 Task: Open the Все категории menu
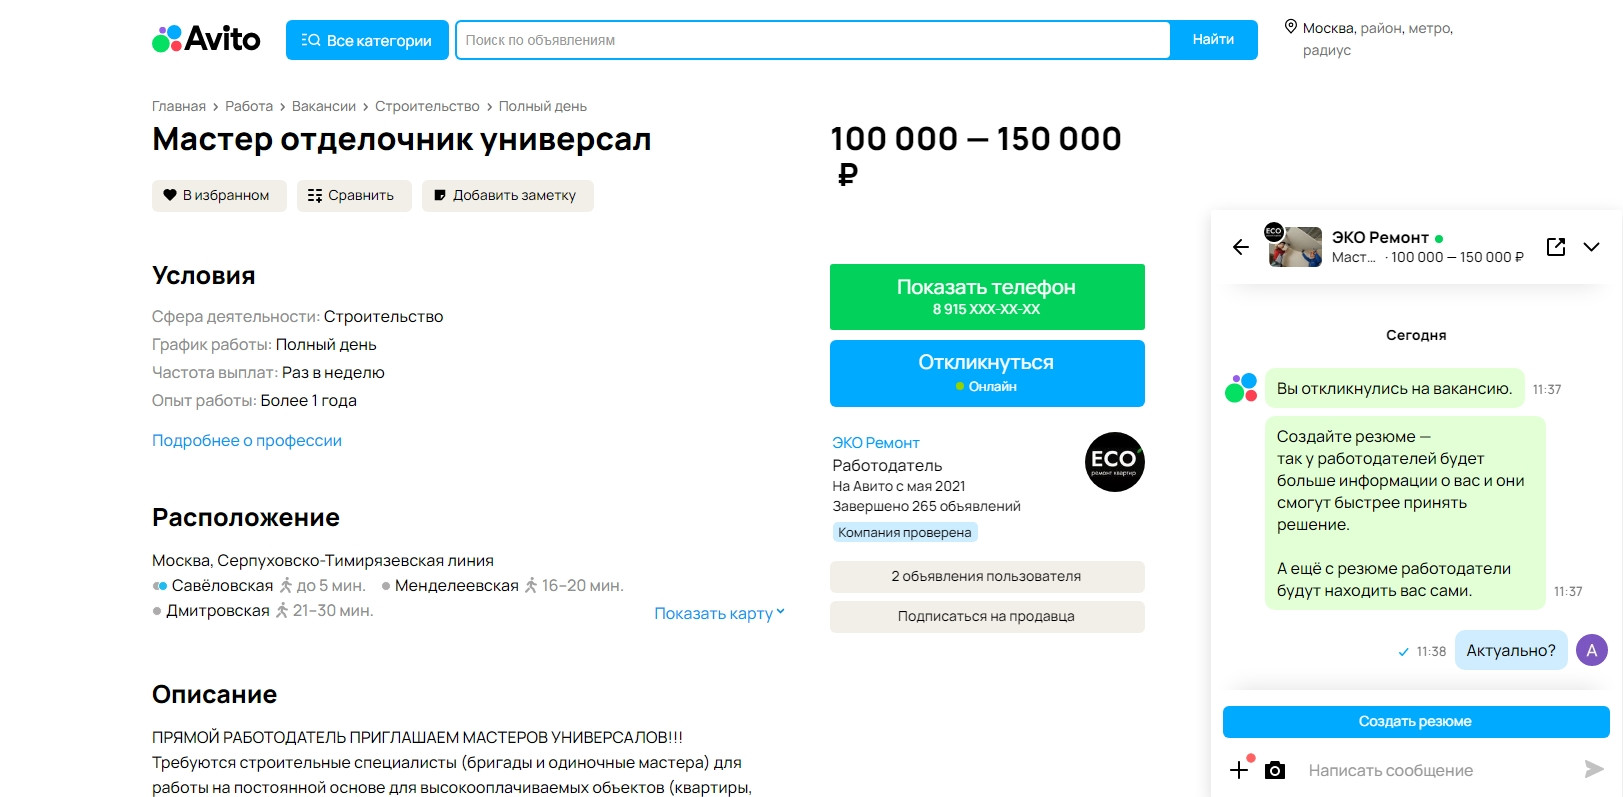coord(367,40)
